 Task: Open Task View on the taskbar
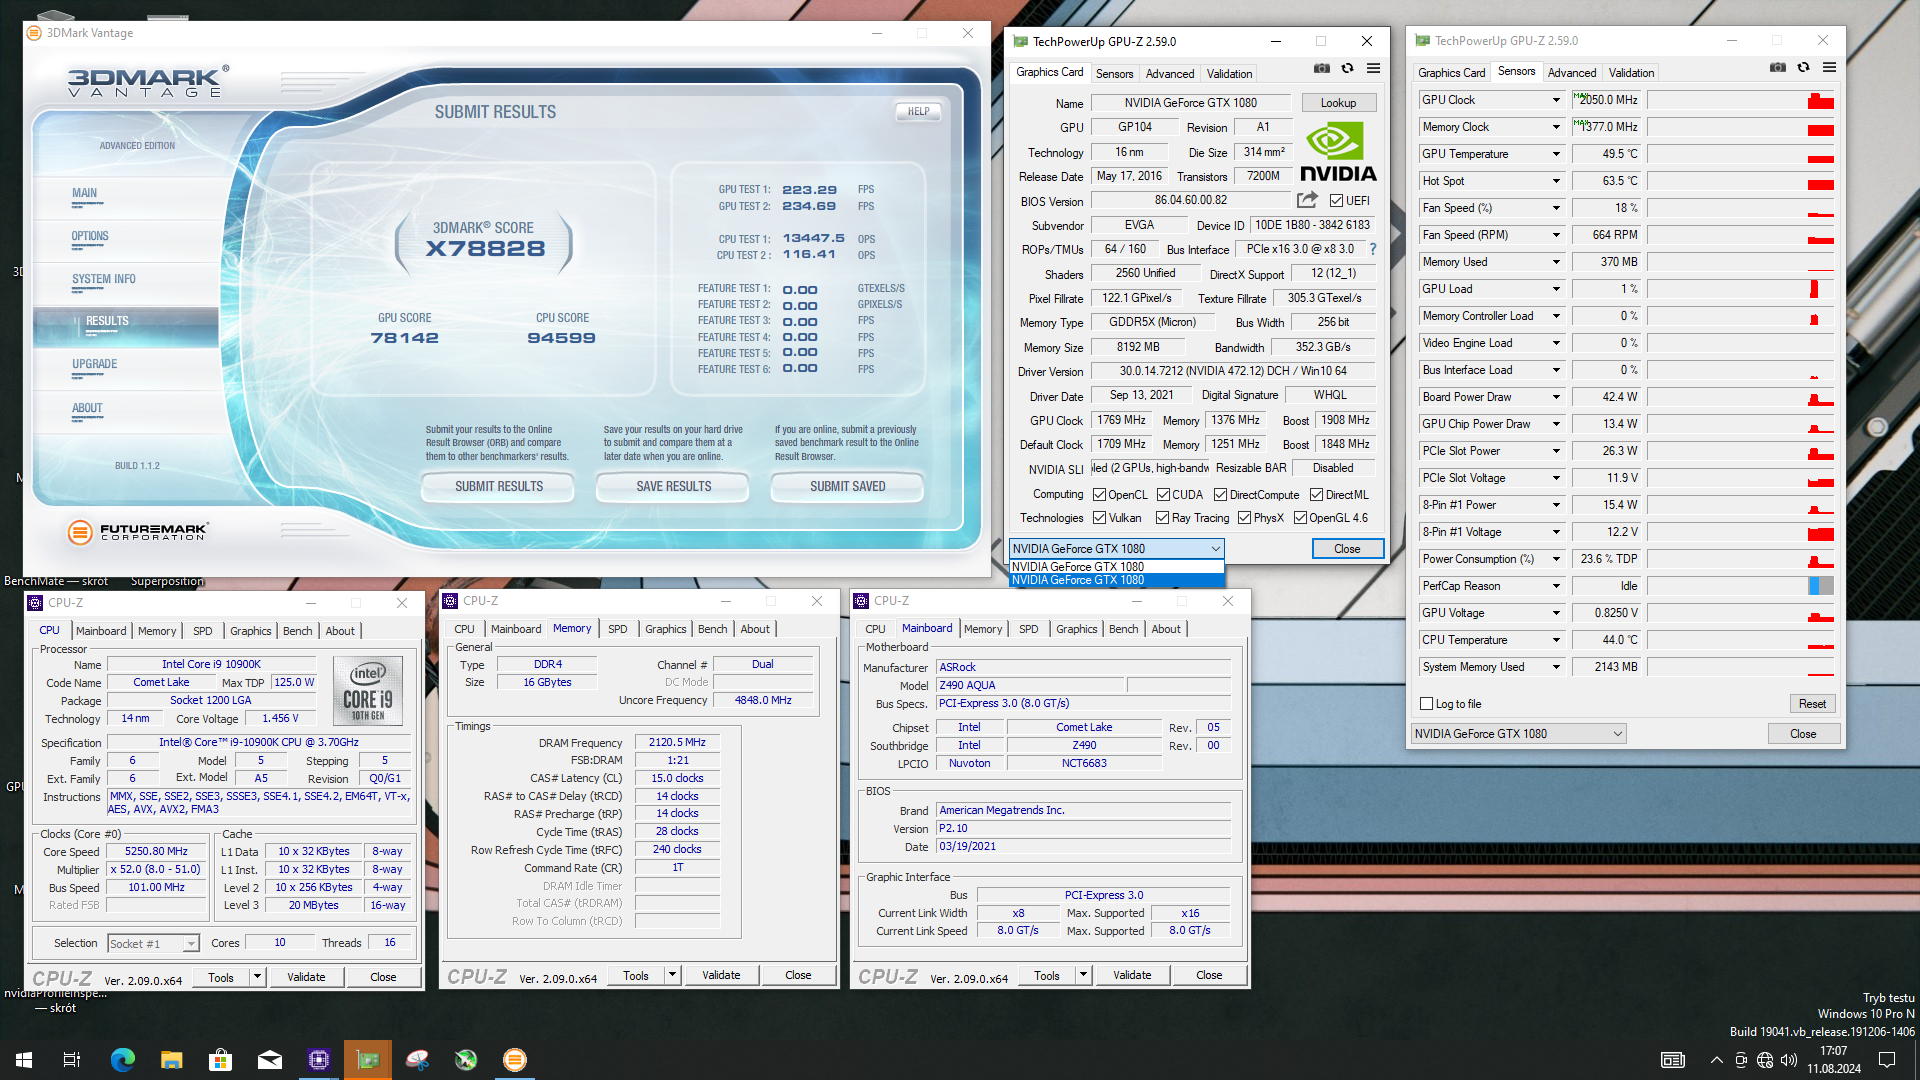coord(72,1060)
